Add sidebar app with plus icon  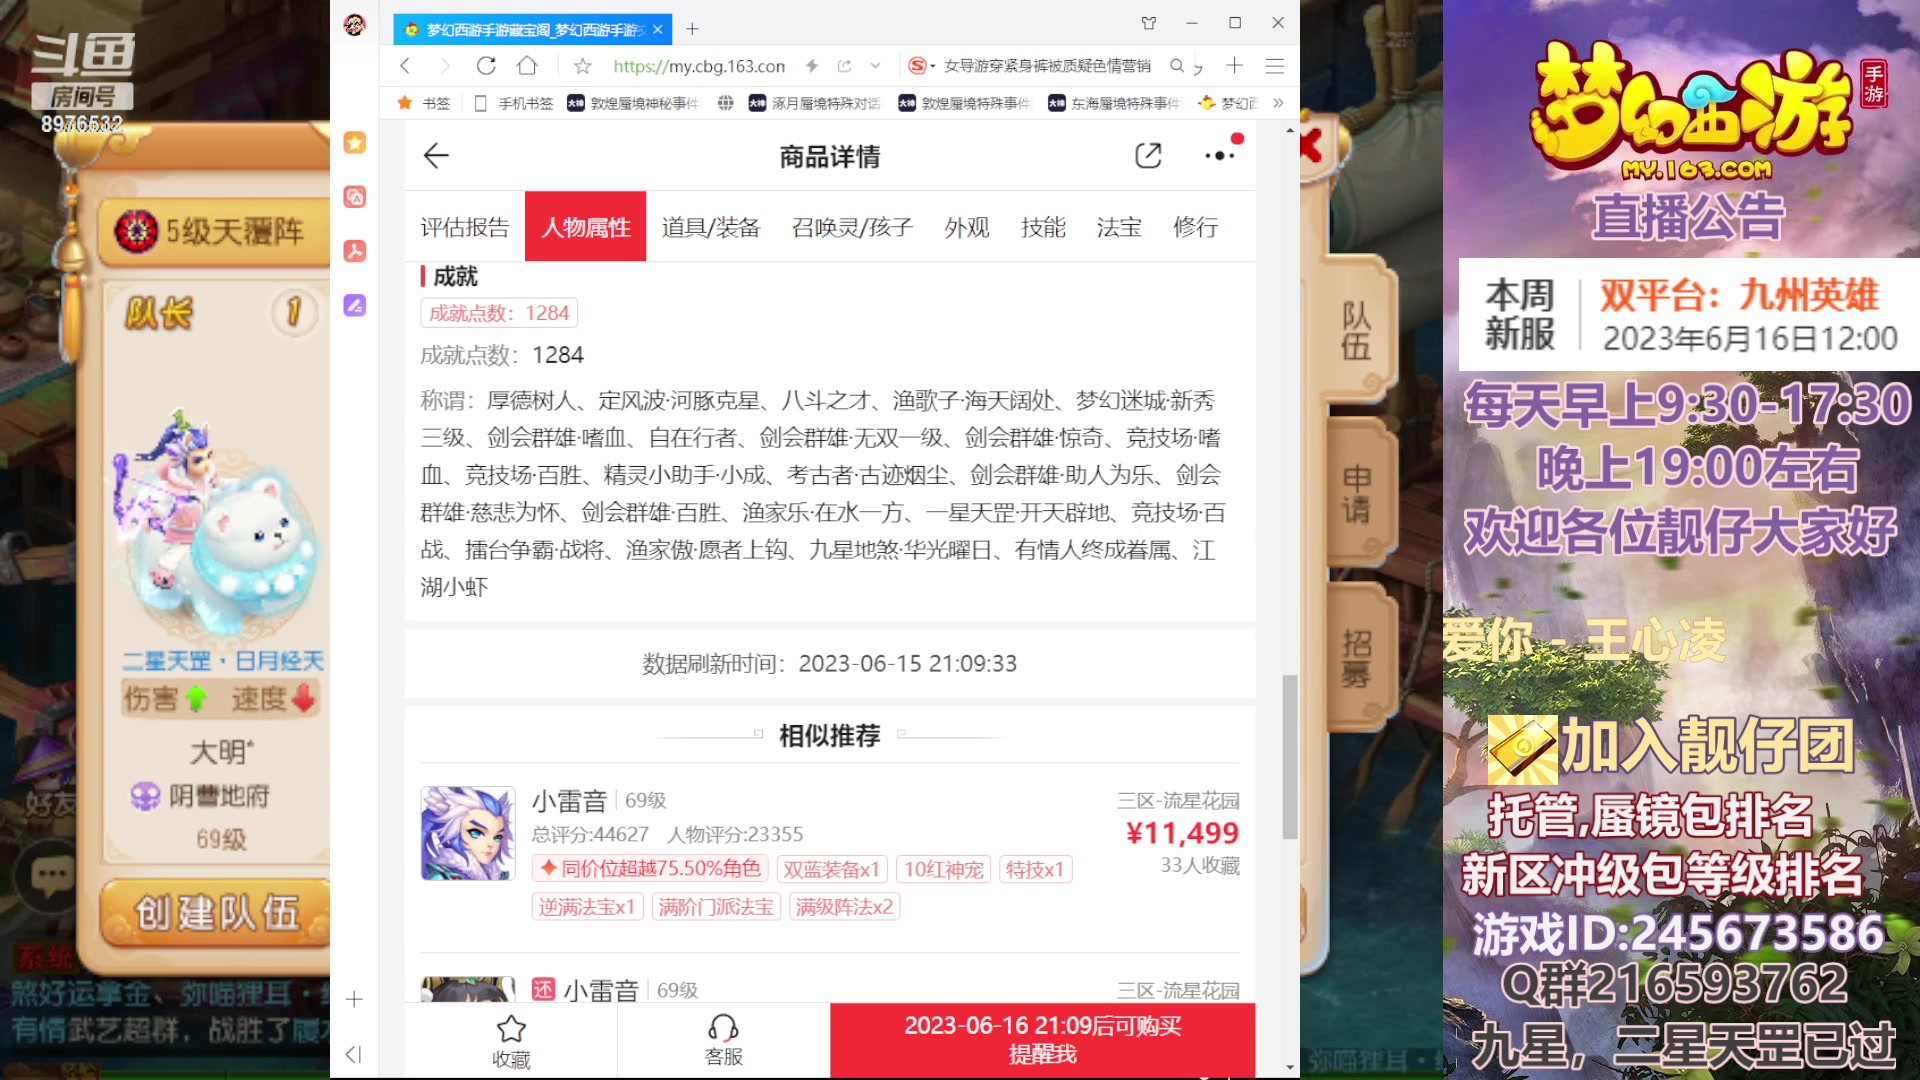[x=354, y=999]
